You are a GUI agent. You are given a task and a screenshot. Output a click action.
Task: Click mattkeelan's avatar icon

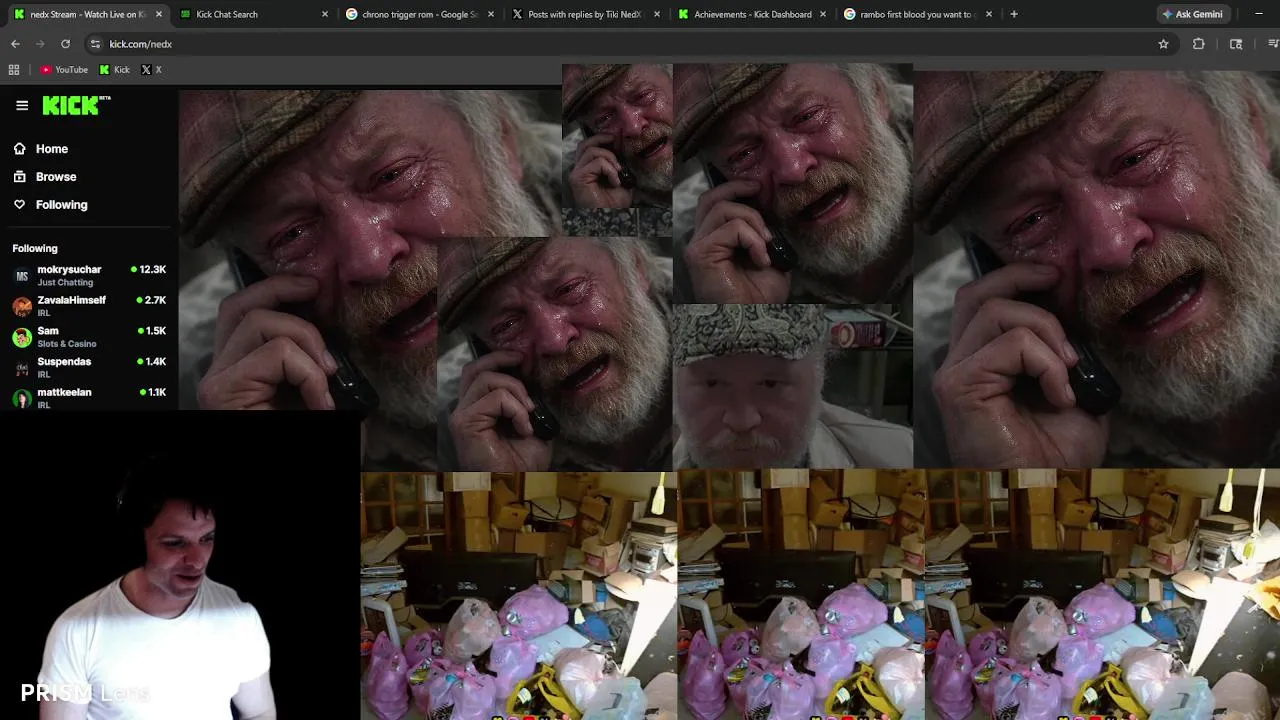[22, 398]
